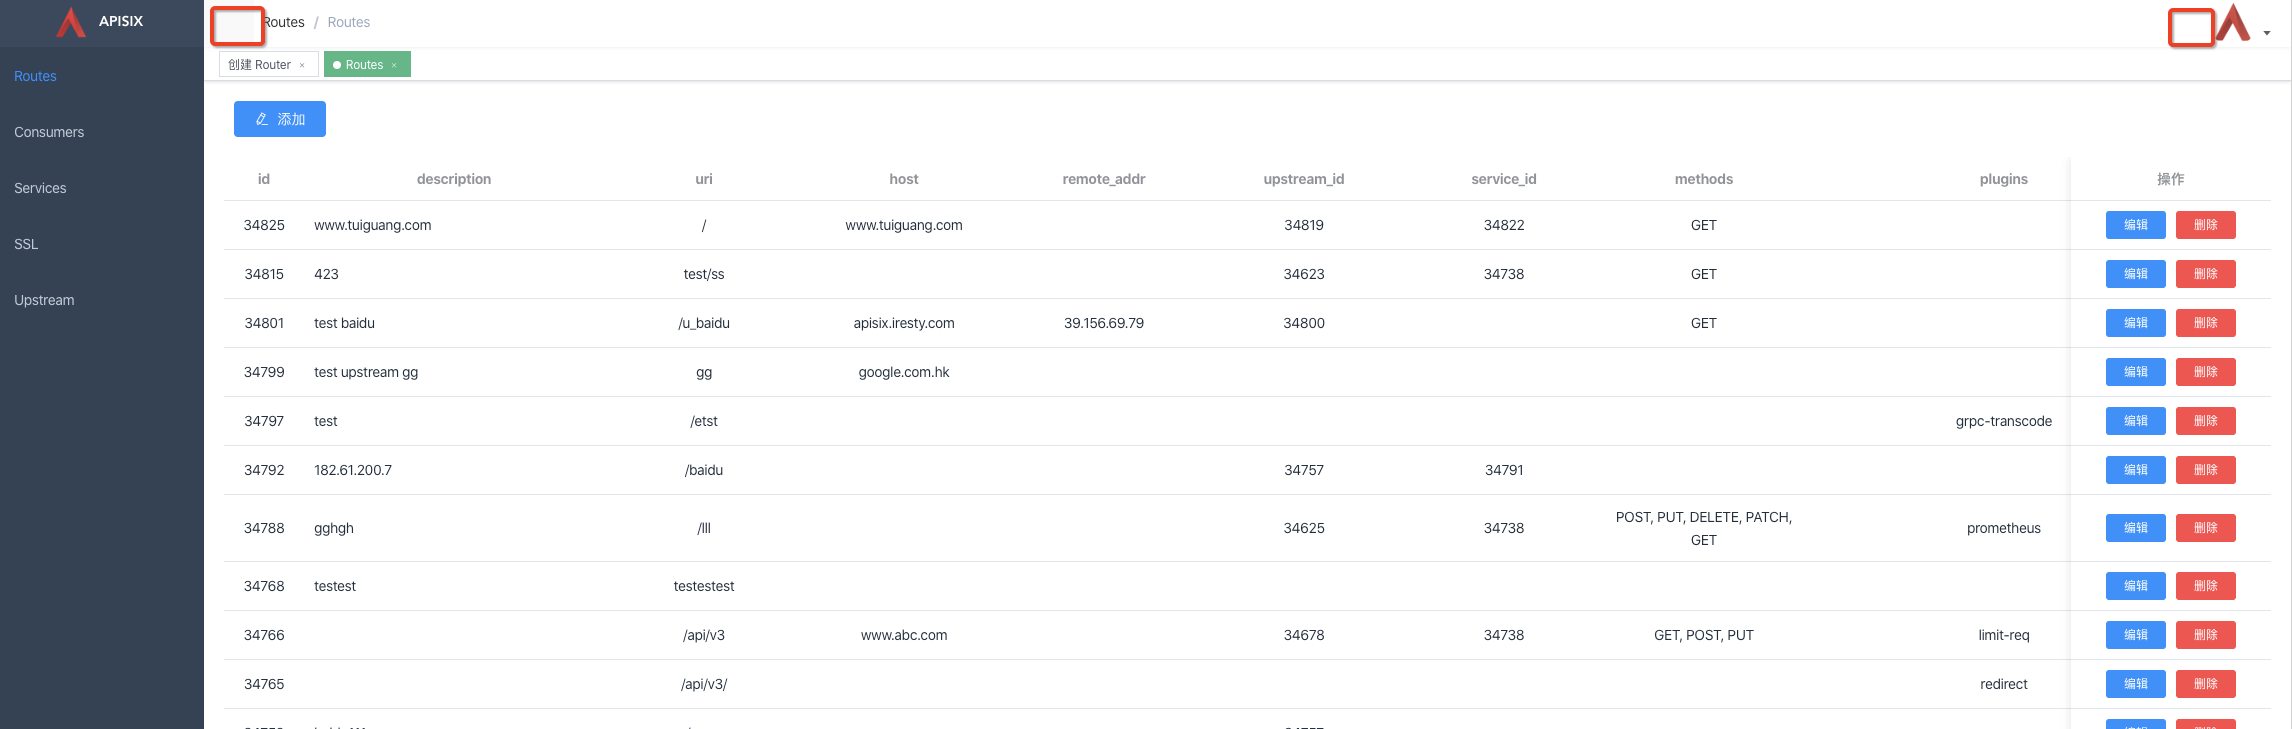Delete route 34799 test upstream gg
Image resolution: width=2292 pixels, height=729 pixels.
pos(2206,372)
